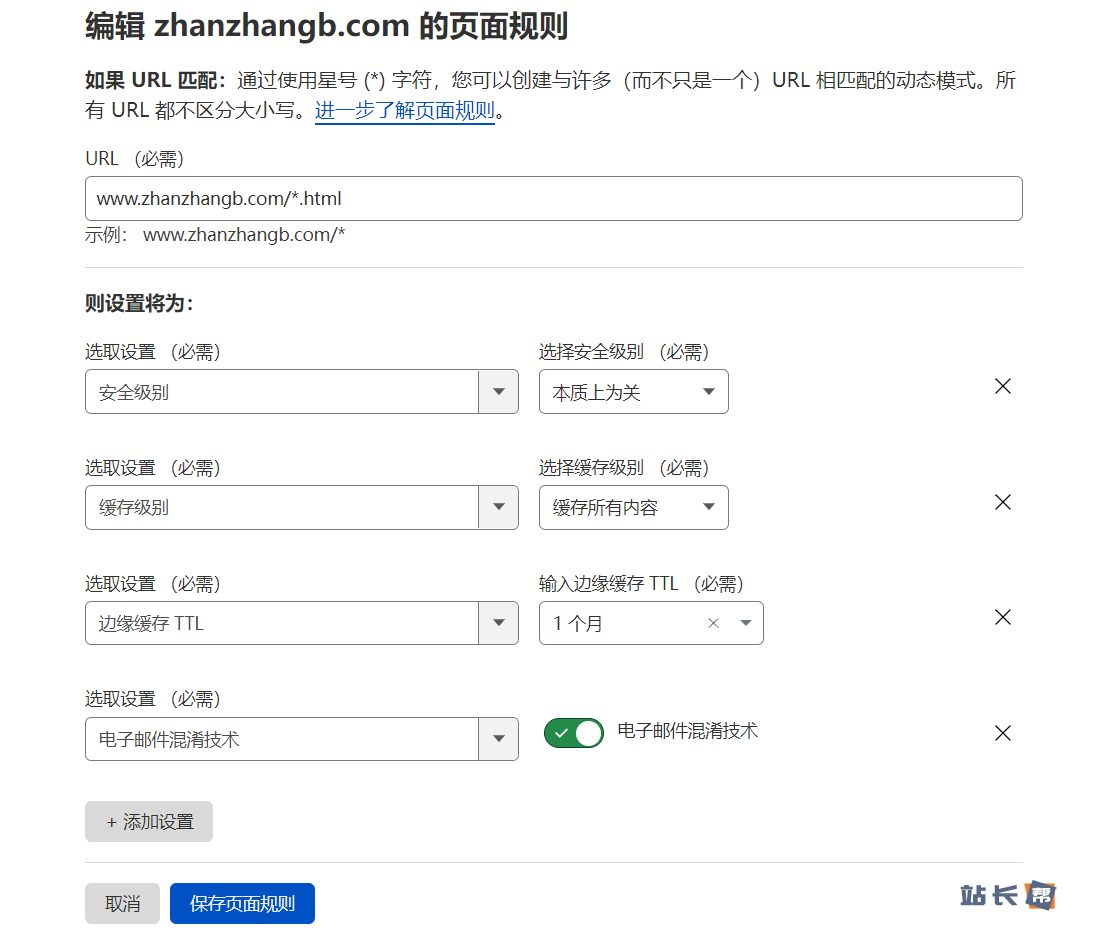1118x952 pixels.
Task: Open the 安全级别 setting selector arrow
Action: click(x=498, y=392)
